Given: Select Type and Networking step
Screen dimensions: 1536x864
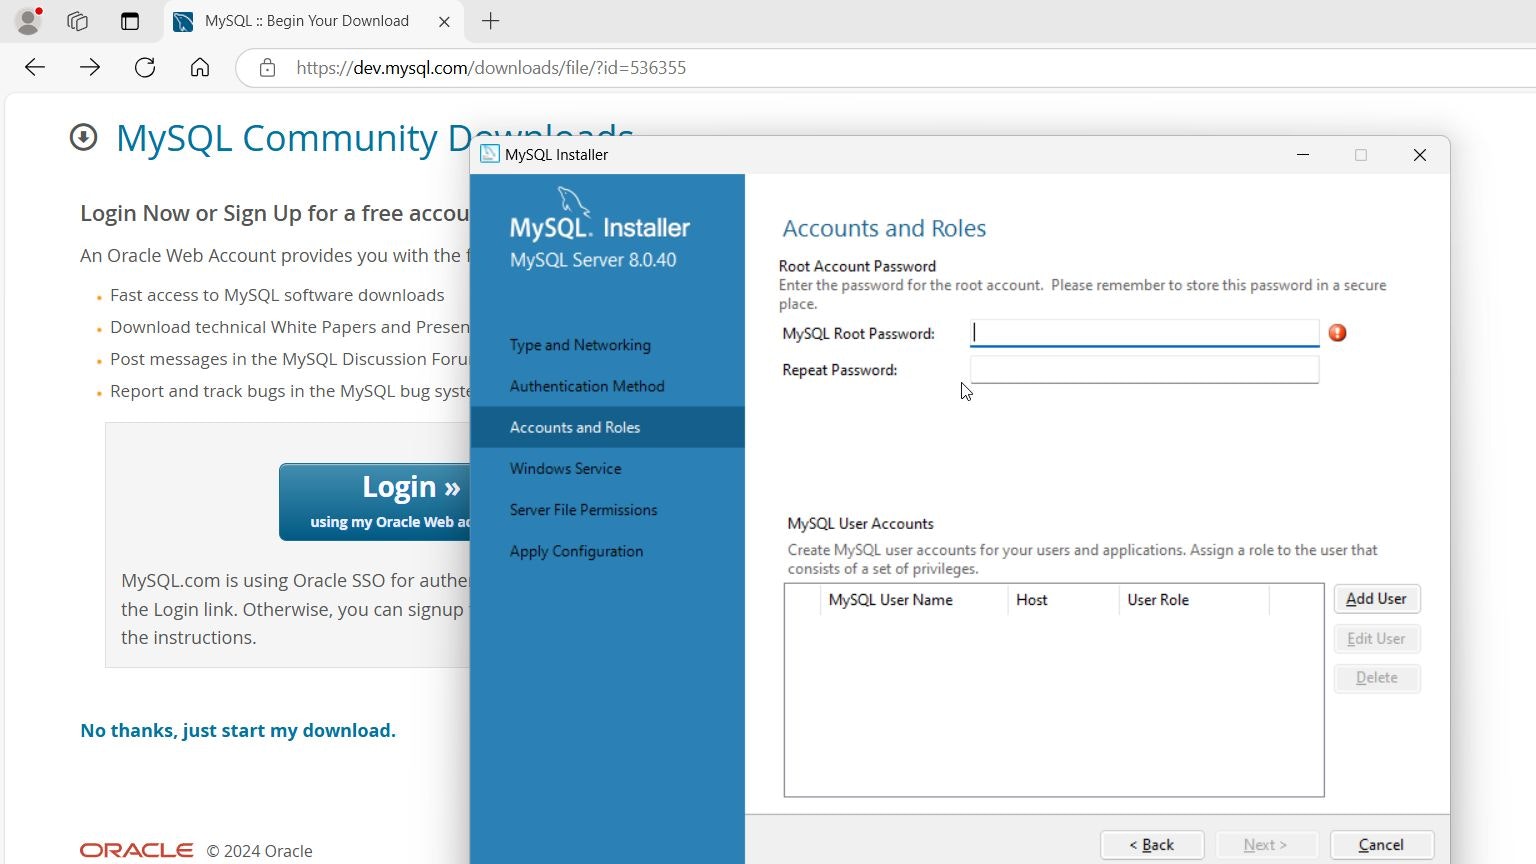Looking at the screenshot, I should (580, 345).
